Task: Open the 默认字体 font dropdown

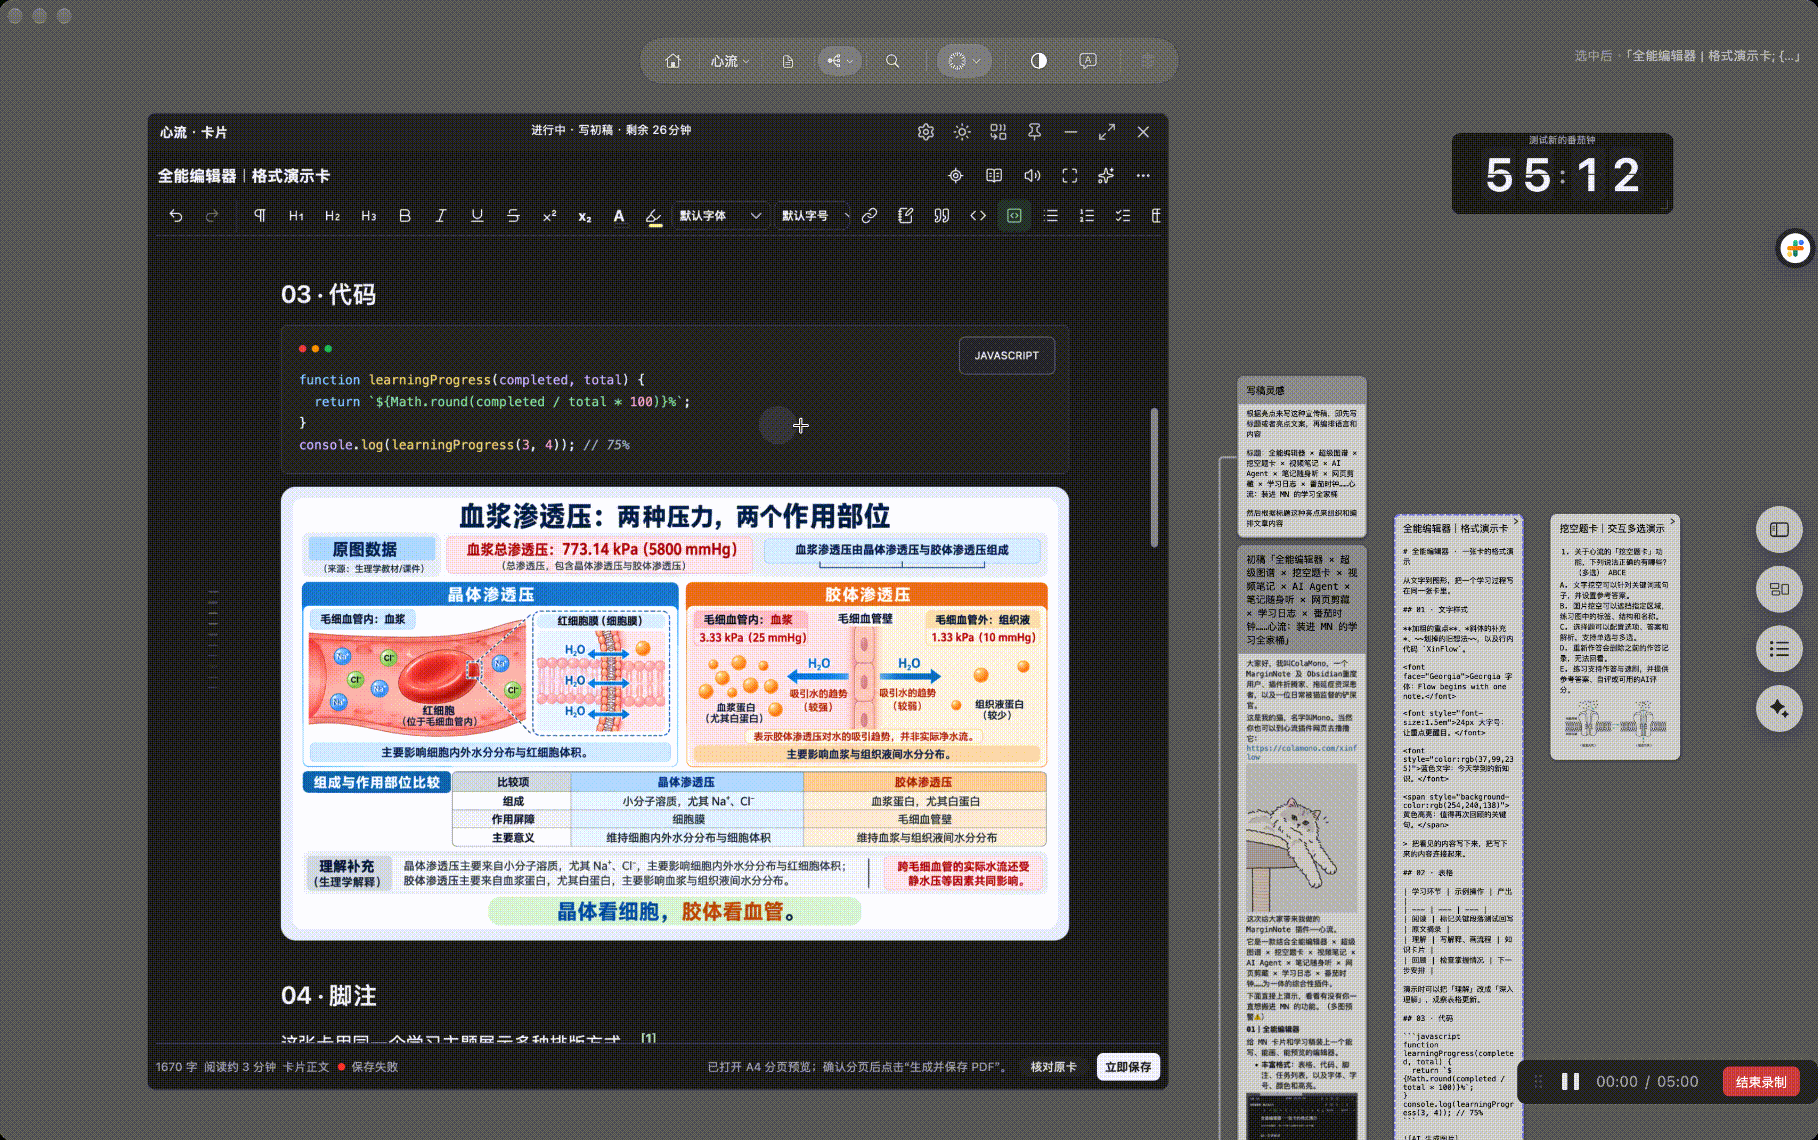Action: click(720, 216)
